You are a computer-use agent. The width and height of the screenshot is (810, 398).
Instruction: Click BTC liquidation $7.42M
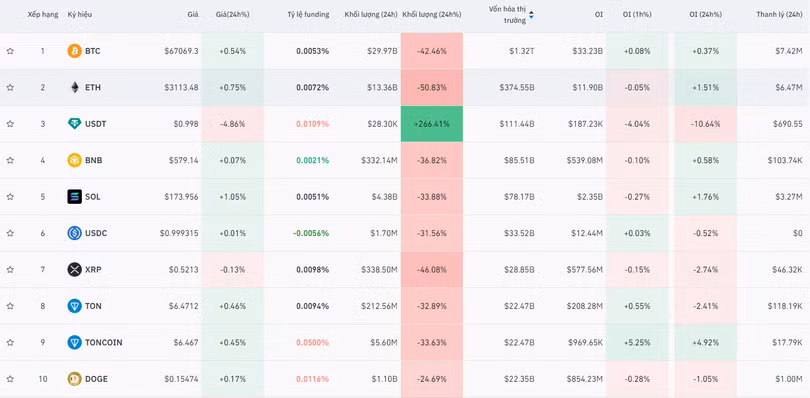(x=789, y=51)
